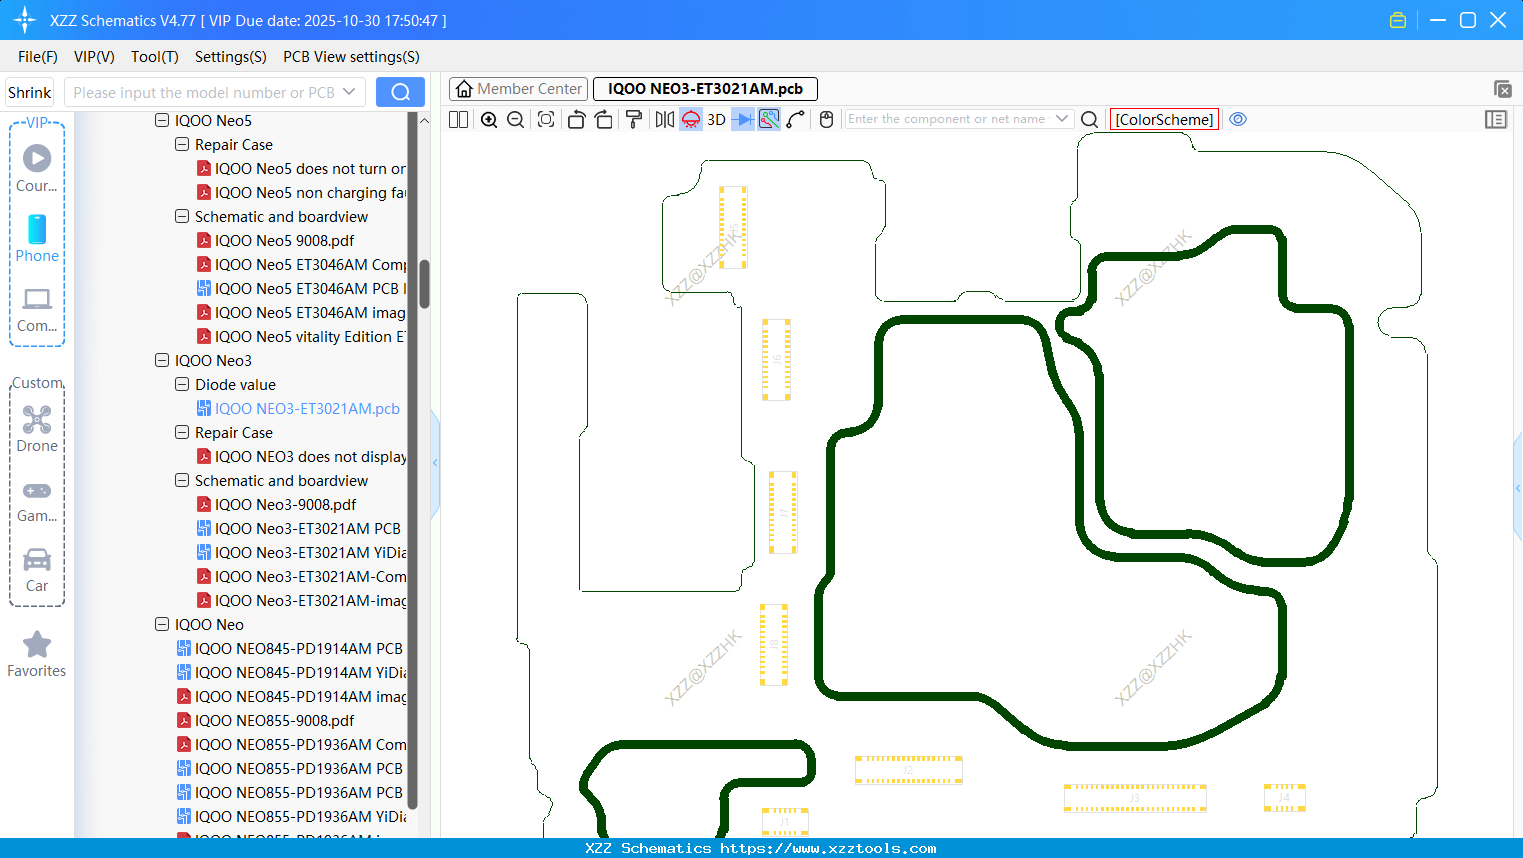Open IQOO Neo5 non charging repair case
The height and width of the screenshot is (858, 1523).
coord(310,193)
